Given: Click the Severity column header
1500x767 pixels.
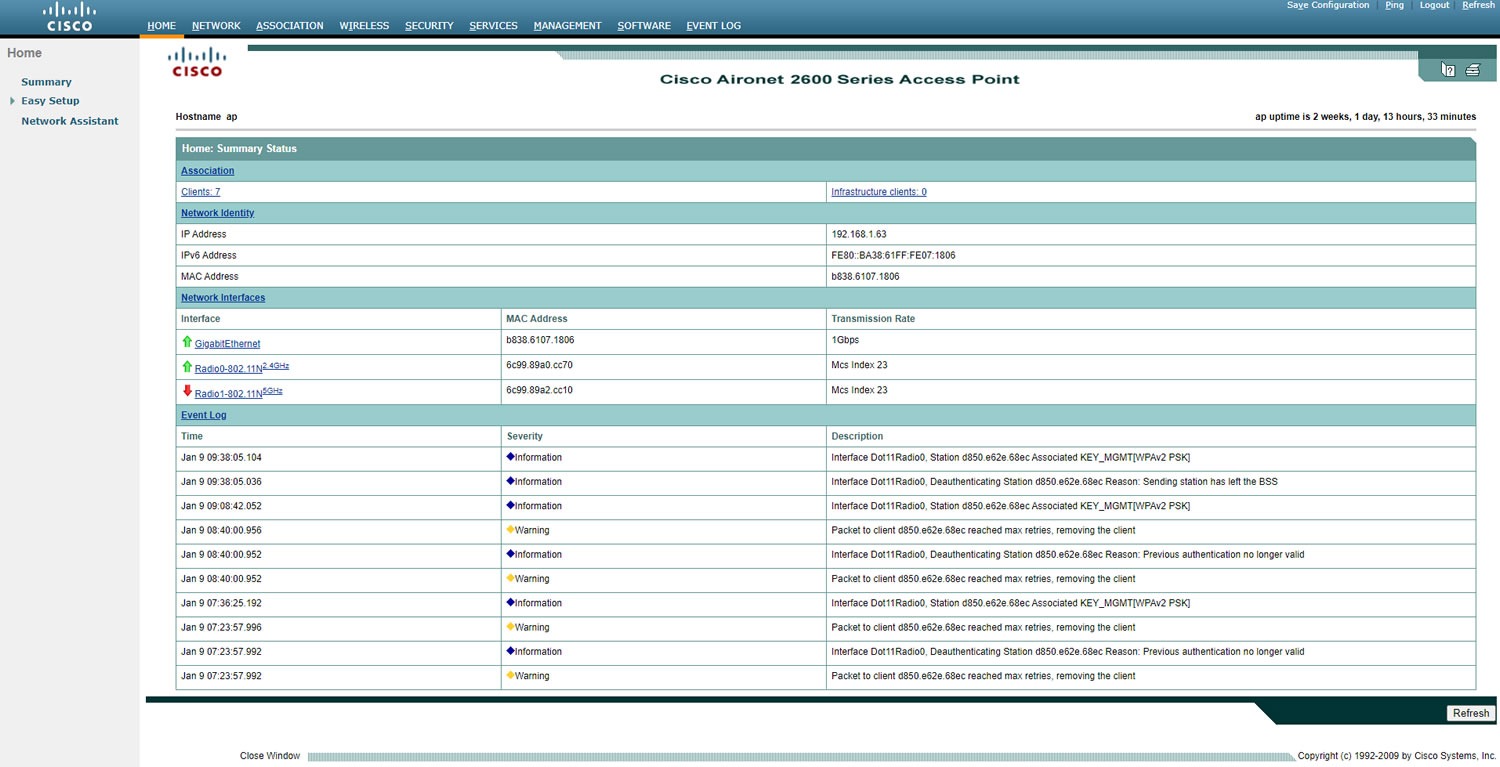Looking at the screenshot, I should click(525, 436).
